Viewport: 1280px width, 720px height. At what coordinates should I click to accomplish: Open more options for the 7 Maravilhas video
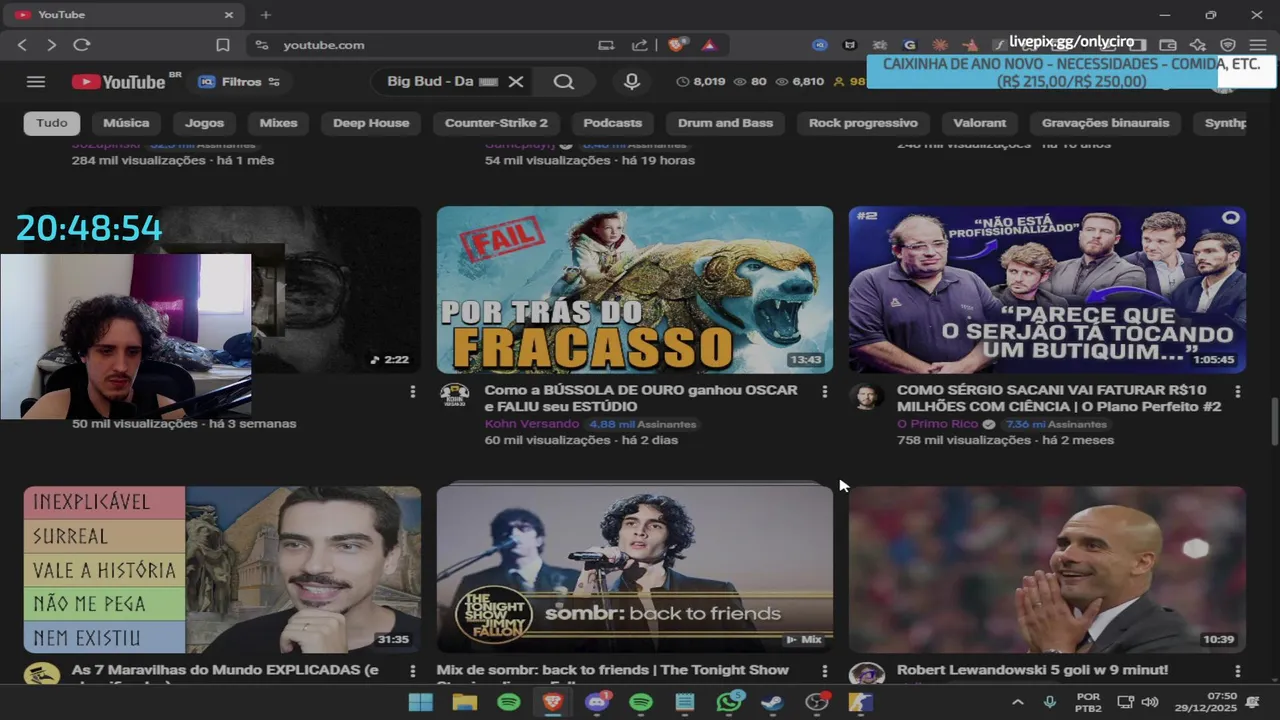click(x=412, y=671)
